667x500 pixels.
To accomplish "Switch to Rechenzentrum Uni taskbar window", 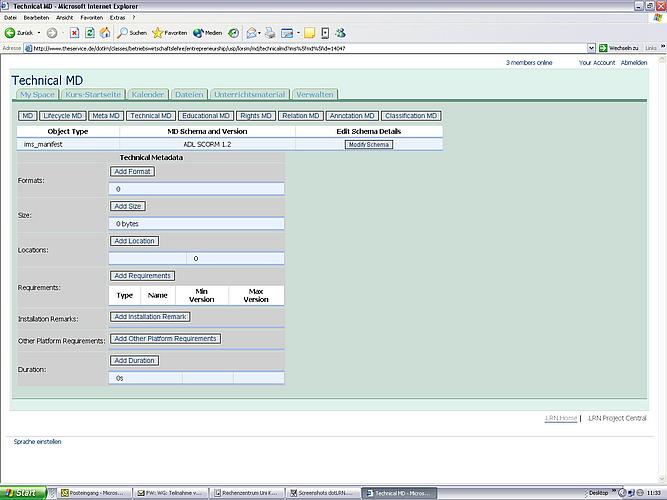I will coord(248,493).
